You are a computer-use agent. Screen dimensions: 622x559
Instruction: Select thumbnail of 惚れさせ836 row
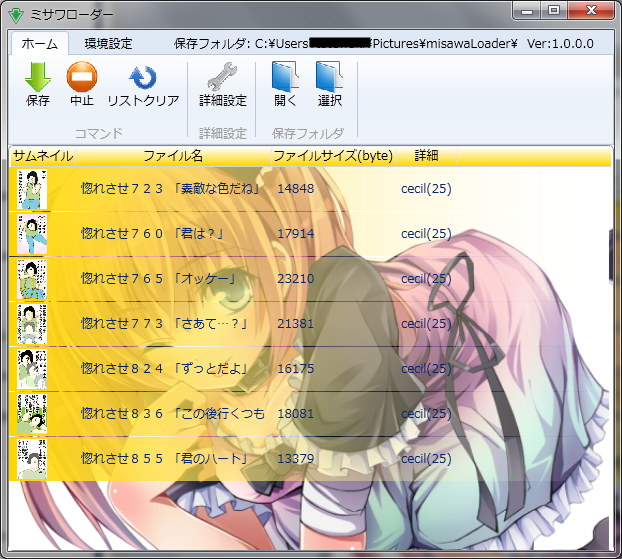click(32, 414)
